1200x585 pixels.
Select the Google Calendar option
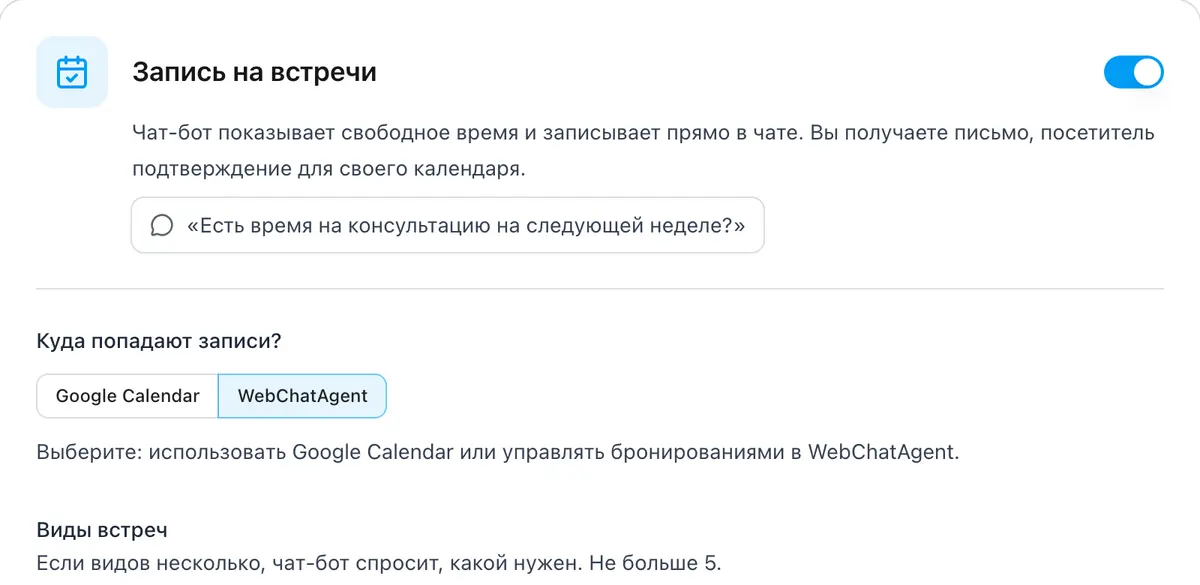tap(127, 396)
